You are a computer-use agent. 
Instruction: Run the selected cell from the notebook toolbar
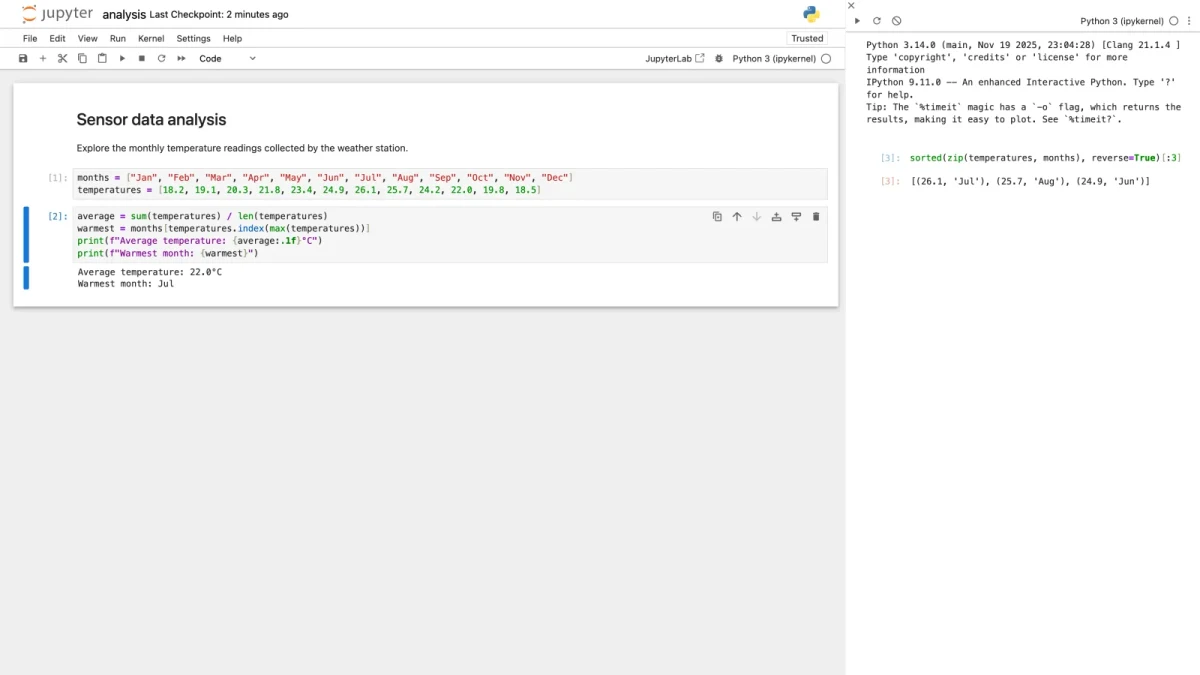122,58
